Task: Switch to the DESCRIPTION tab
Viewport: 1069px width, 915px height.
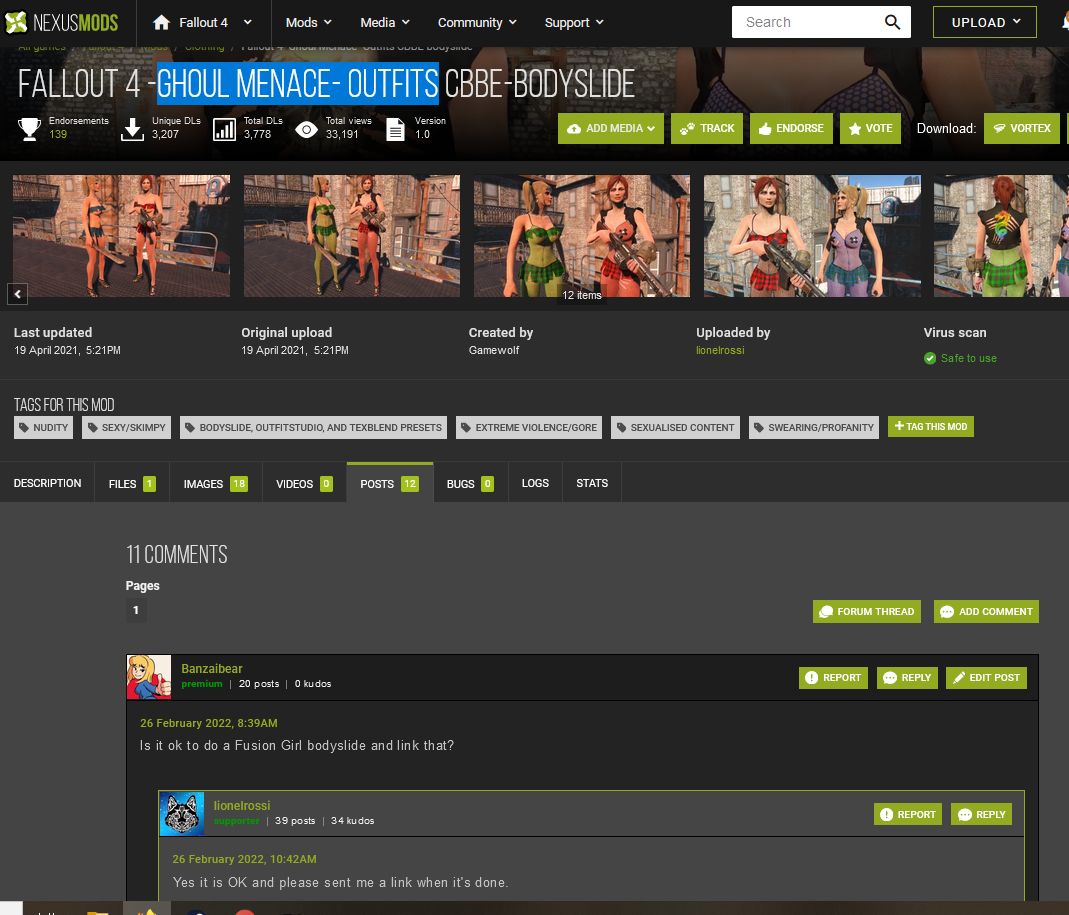Action: pos(47,483)
